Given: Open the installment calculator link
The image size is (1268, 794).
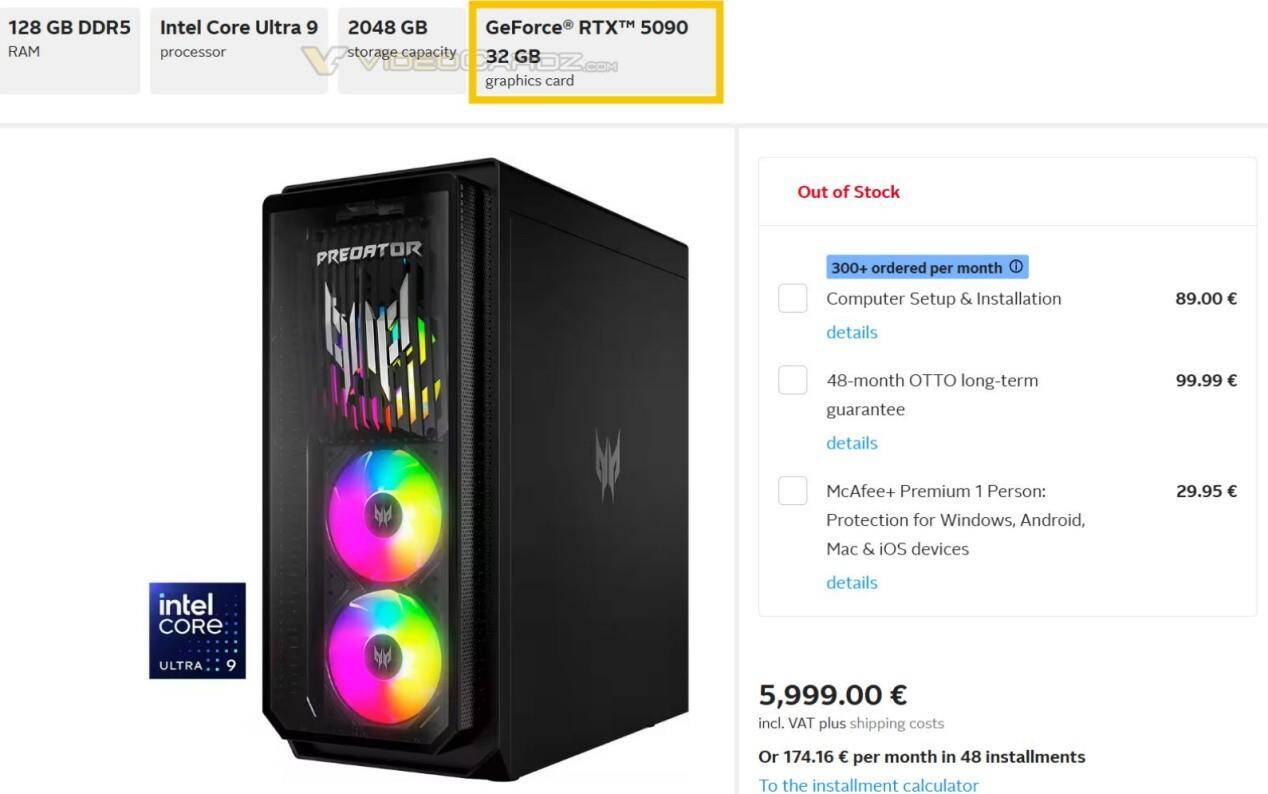Looking at the screenshot, I should coord(869,785).
